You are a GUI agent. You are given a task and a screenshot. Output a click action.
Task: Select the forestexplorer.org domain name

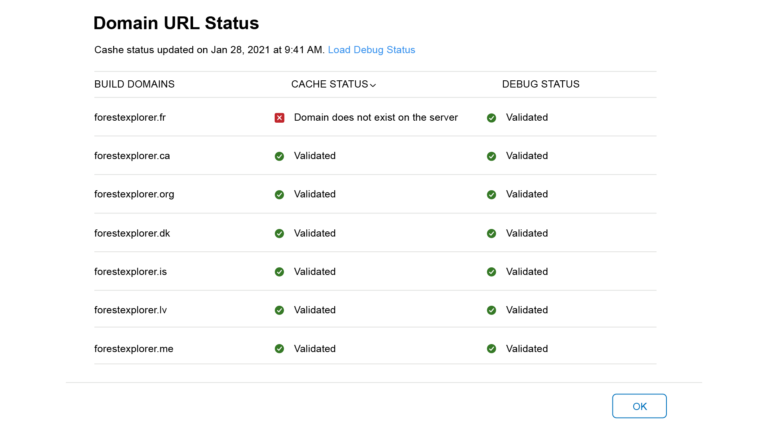134,194
